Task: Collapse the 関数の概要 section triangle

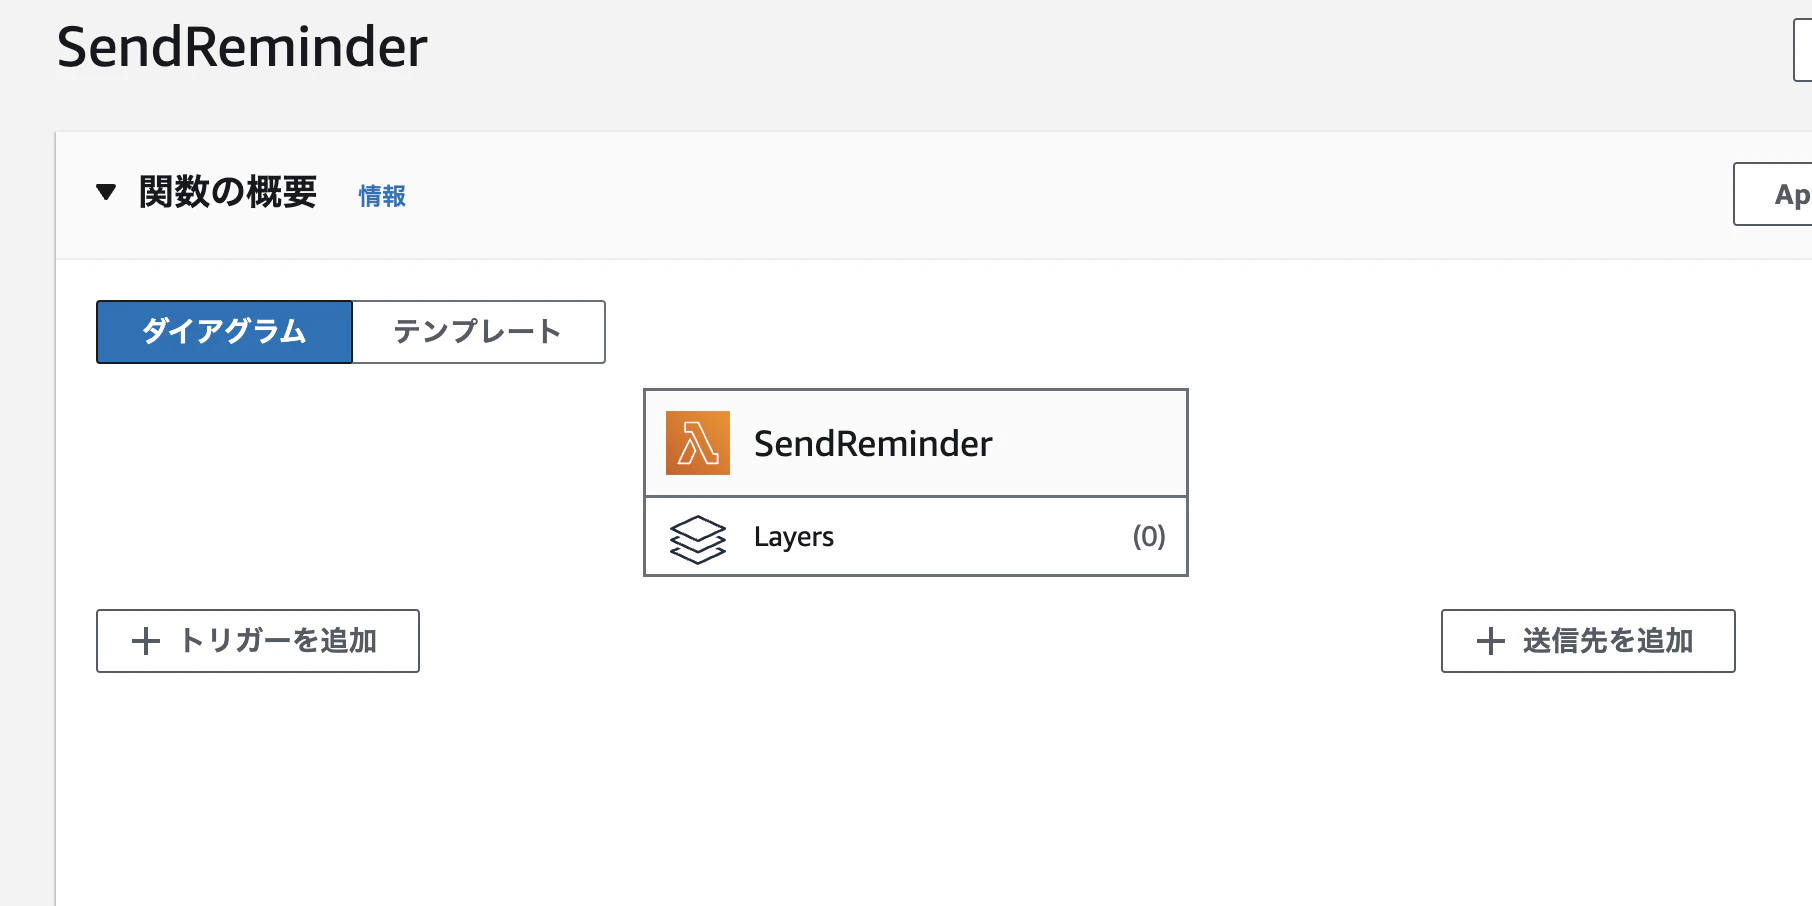Action: 106,192
